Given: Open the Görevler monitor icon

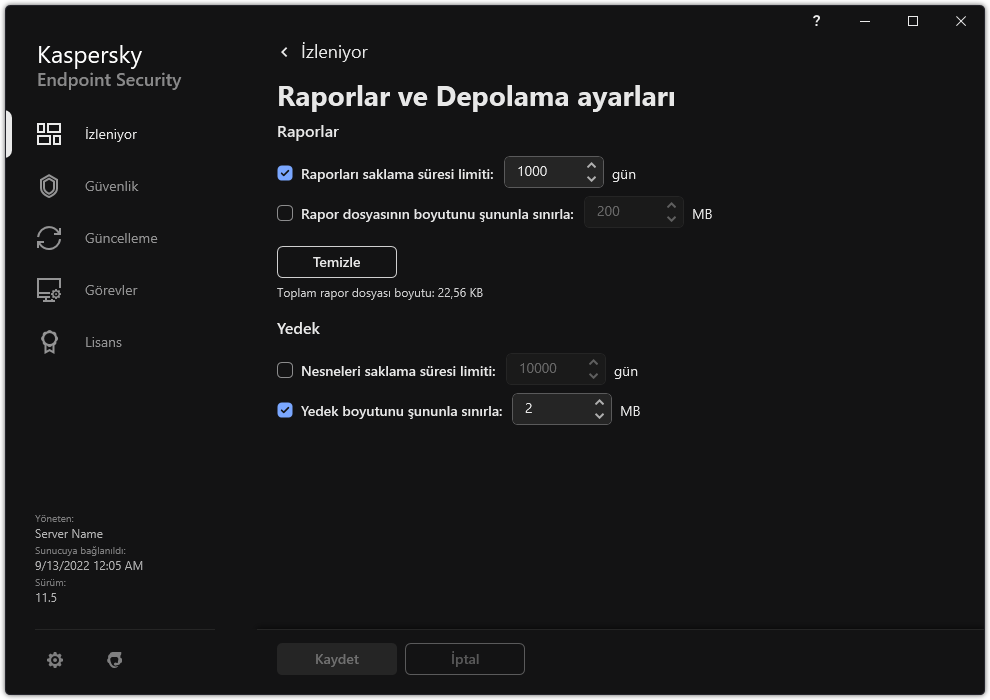Looking at the screenshot, I should tap(49, 290).
